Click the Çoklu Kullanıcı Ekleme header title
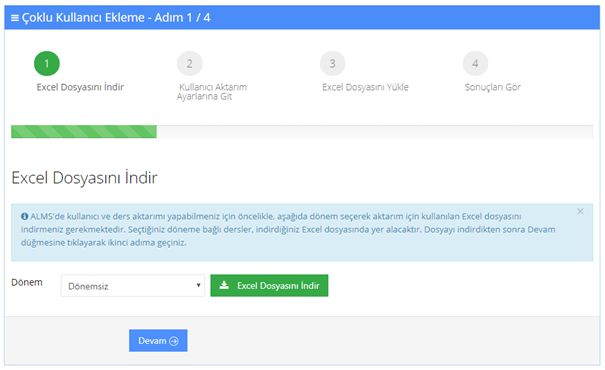605x370 pixels. pyautogui.click(x=116, y=18)
